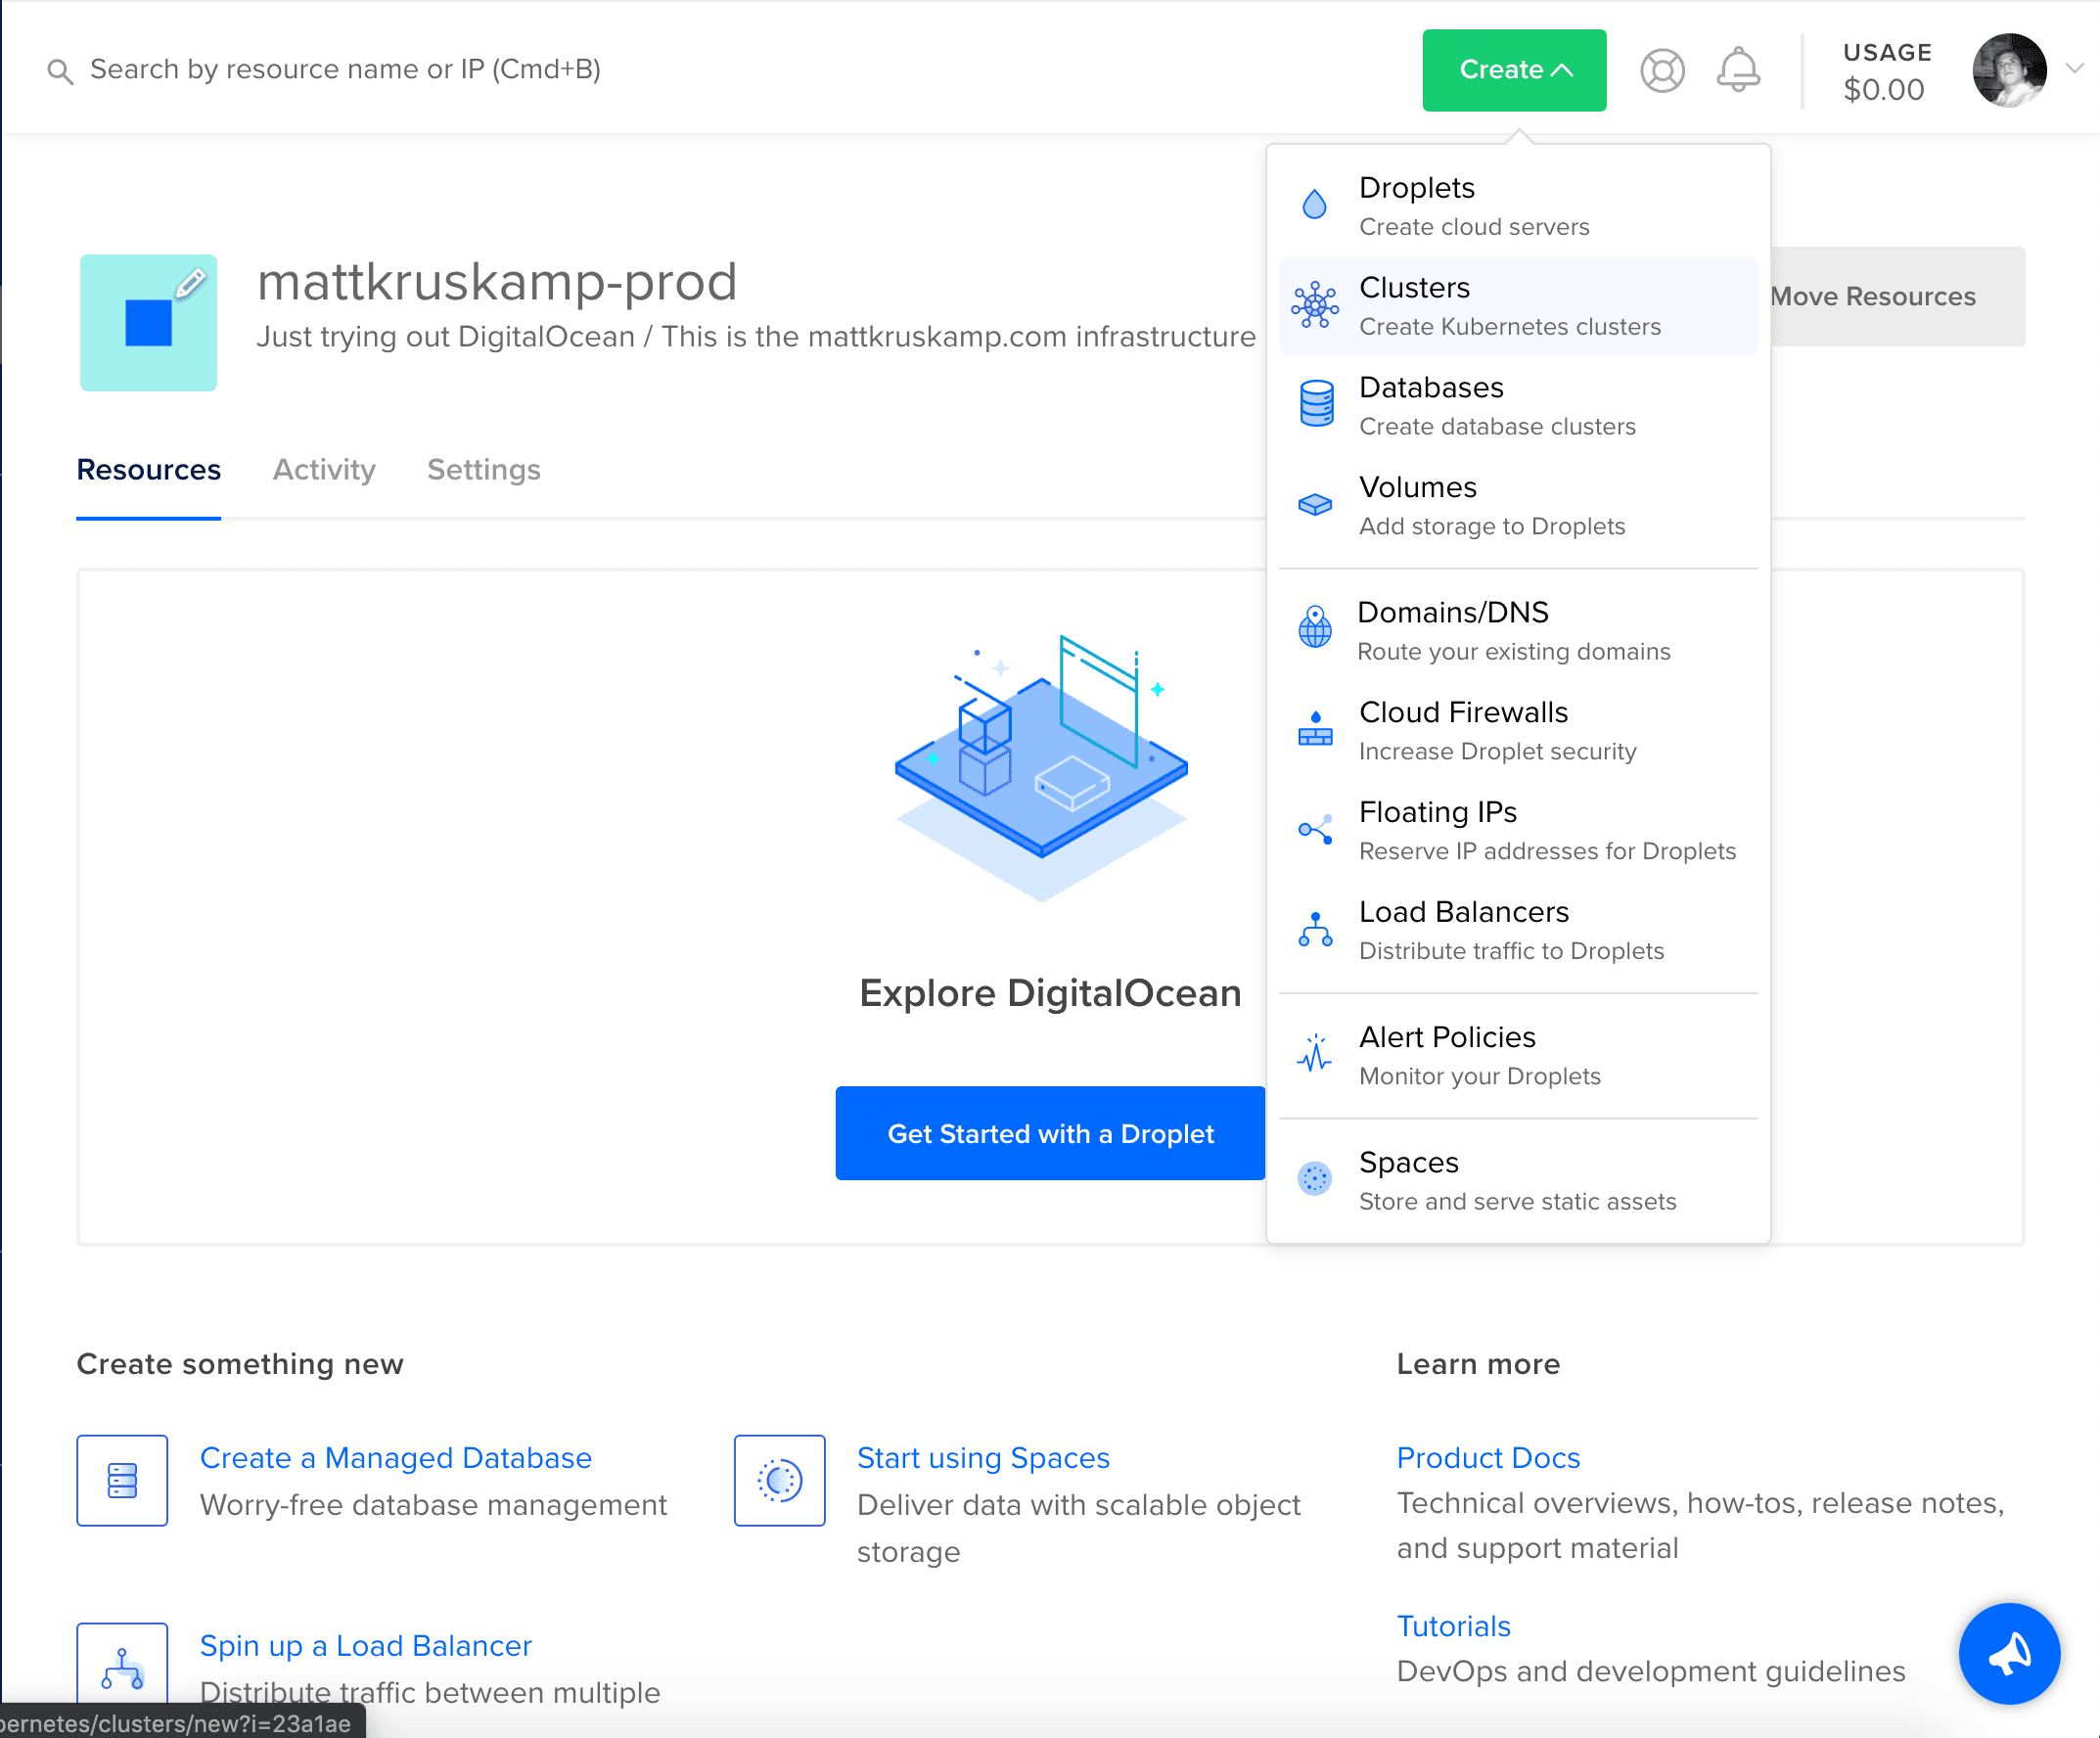
Task: Click the Move Resources button
Action: tap(1897, 297)
